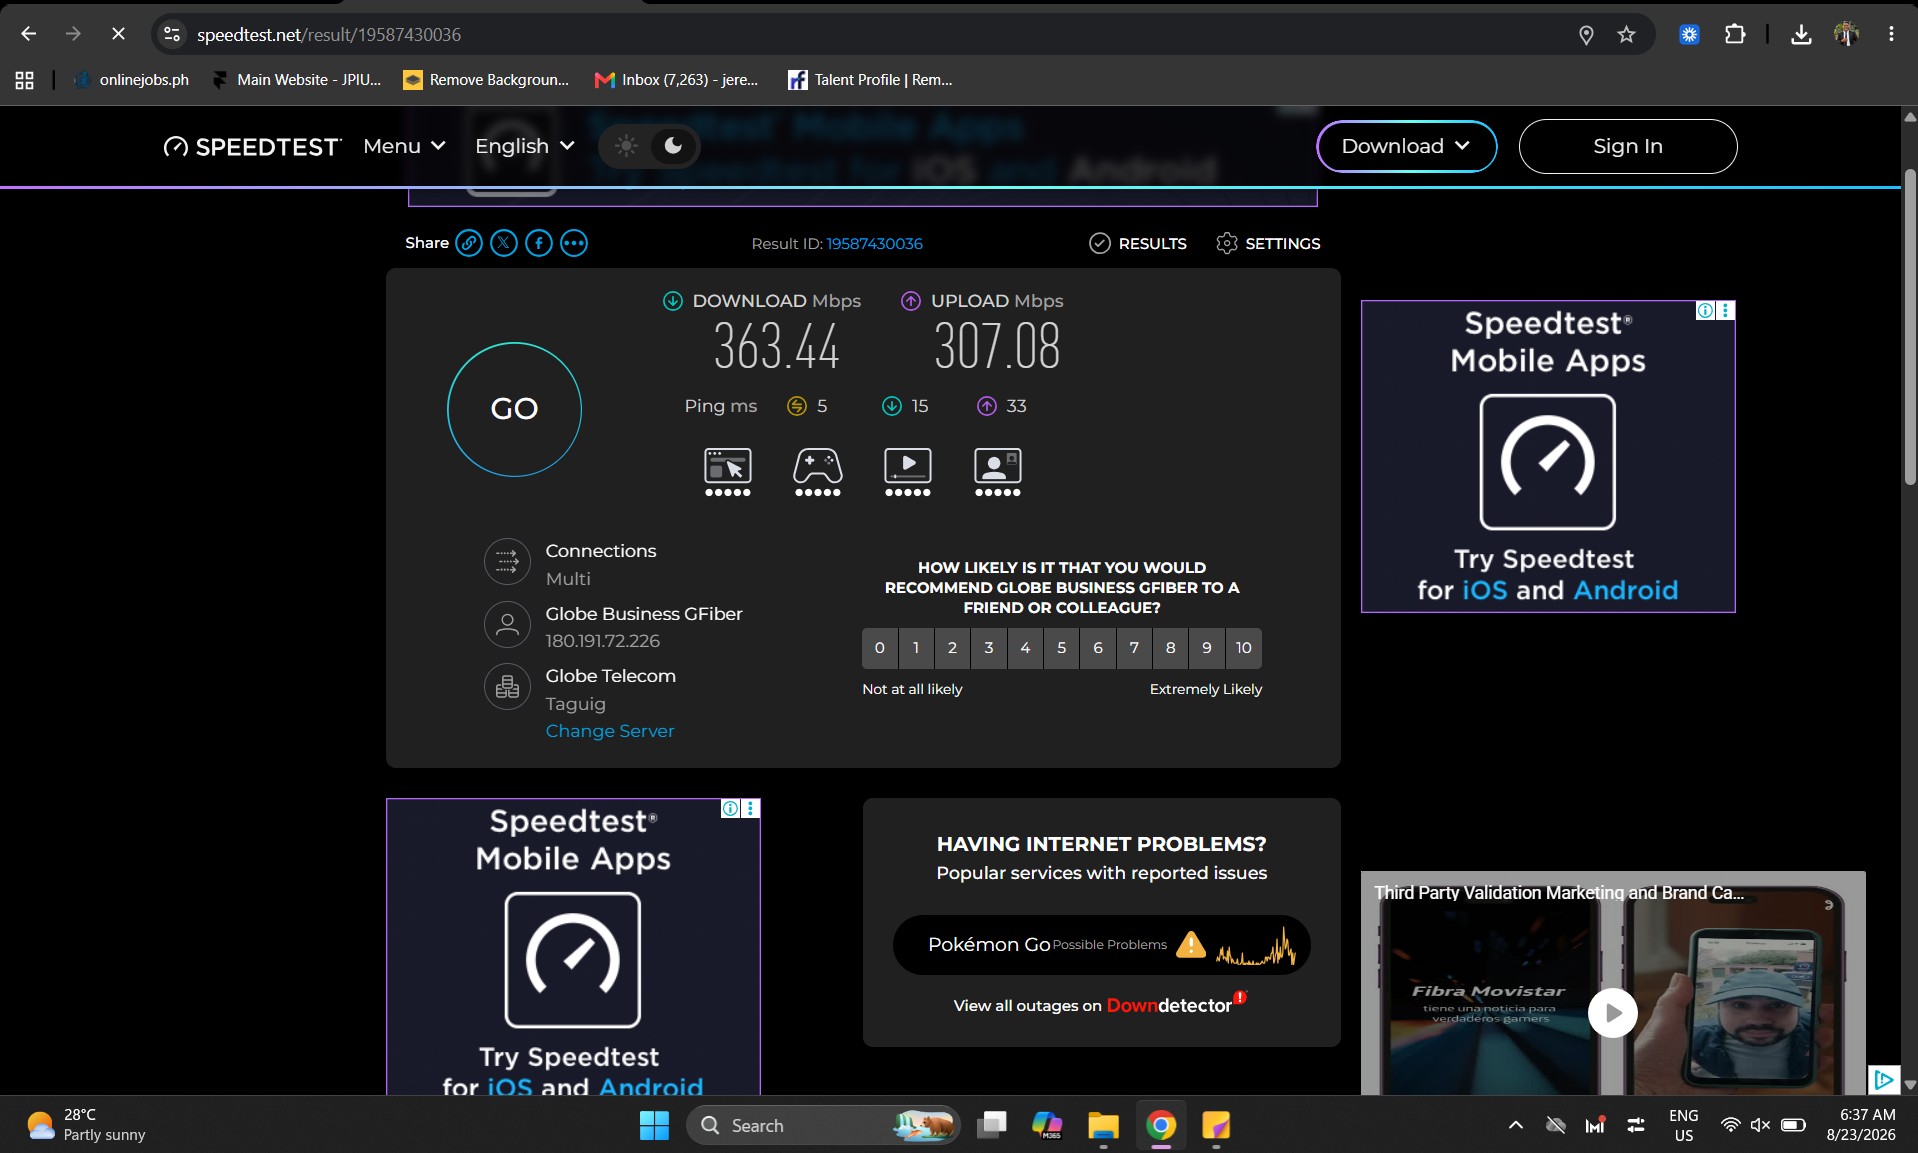The image size is (1918, 1153).
Task: Open result ID 19587430036 link
Action: click(x=874, y=244)
